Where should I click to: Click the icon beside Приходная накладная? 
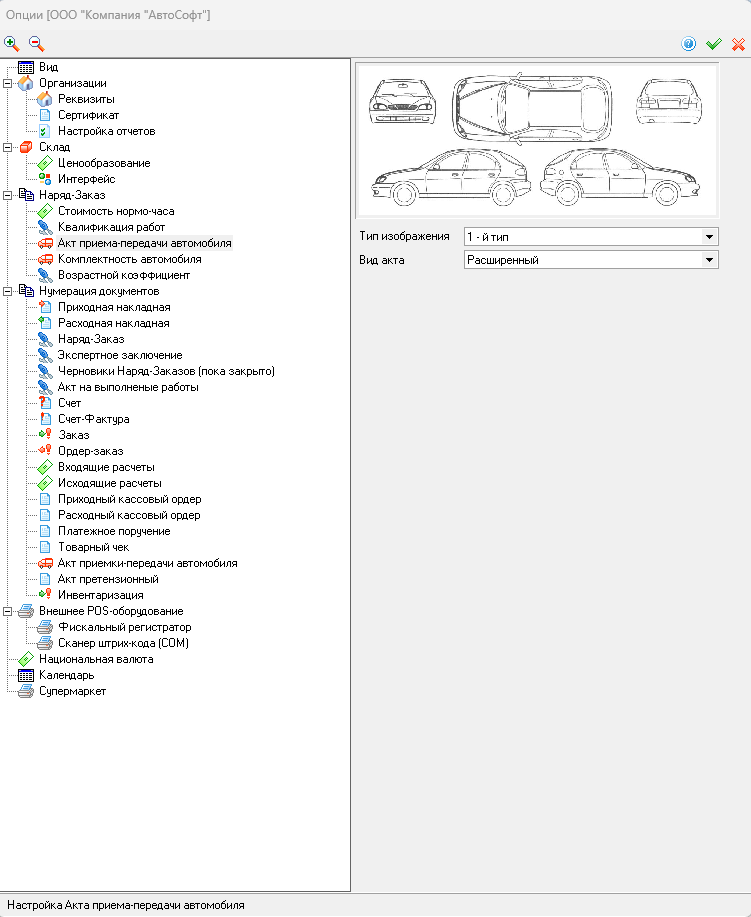[x=44, y=307]
